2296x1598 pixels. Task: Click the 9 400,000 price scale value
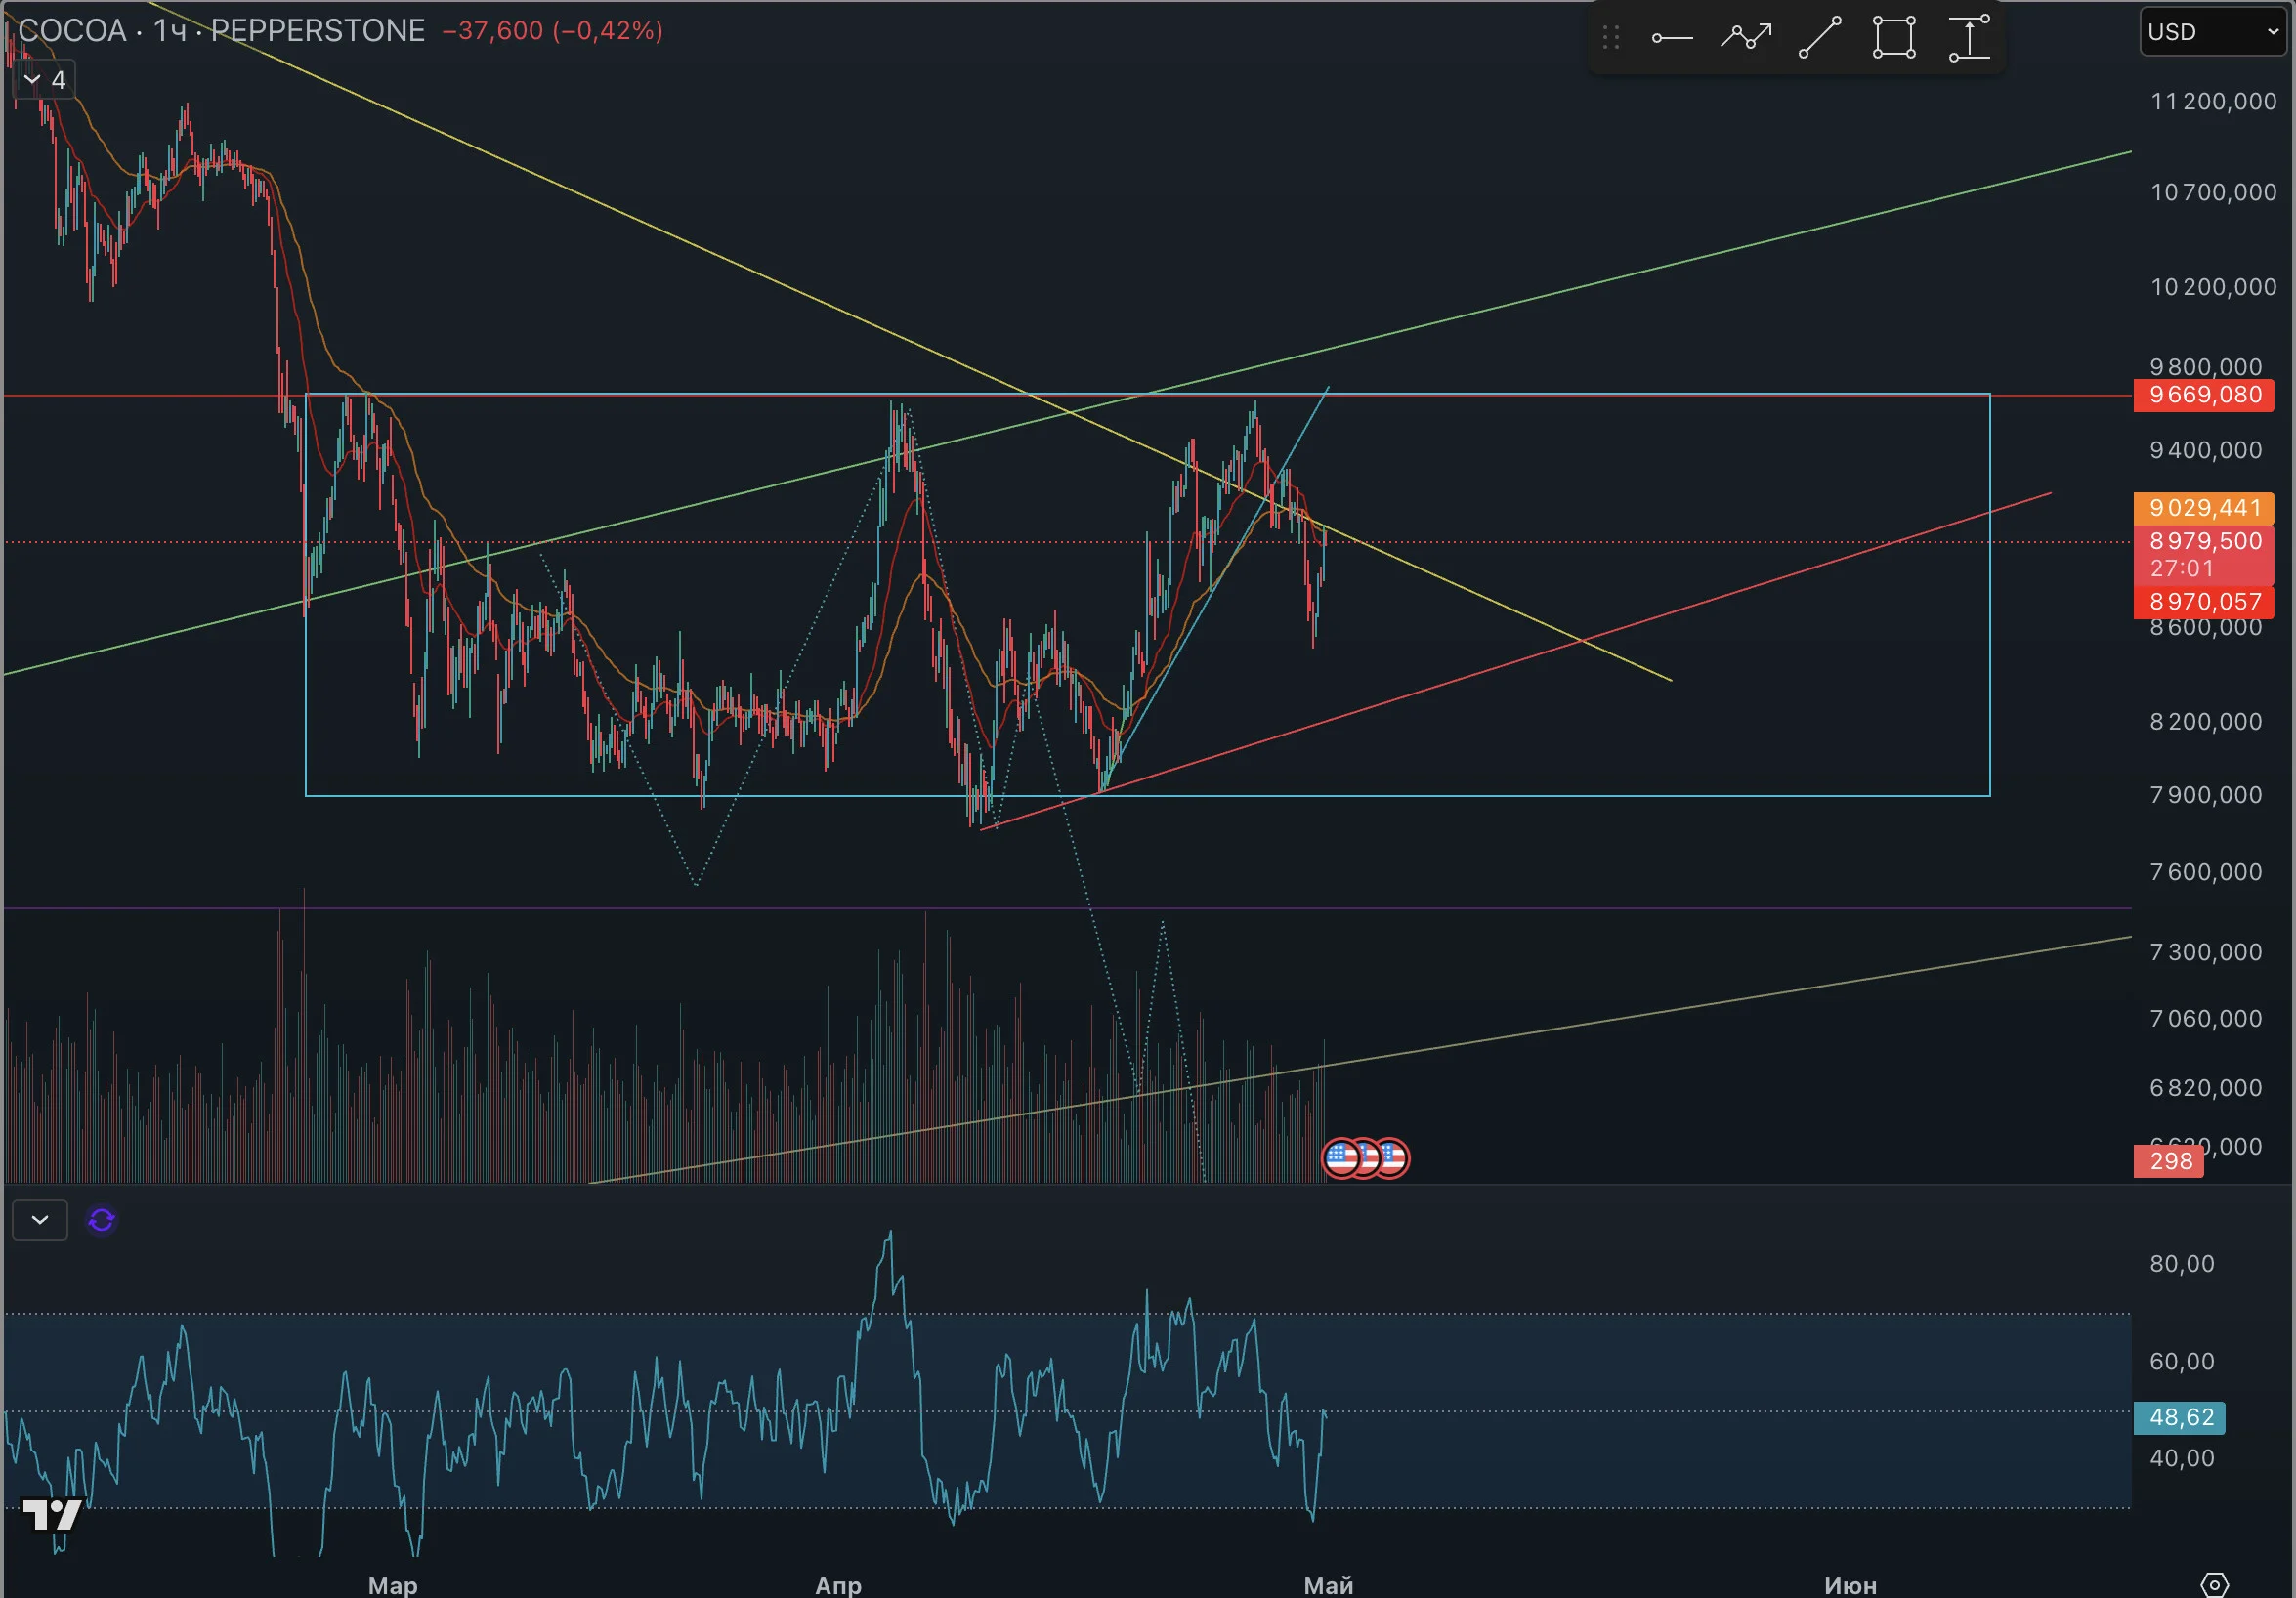click(x=2206, y=450)
